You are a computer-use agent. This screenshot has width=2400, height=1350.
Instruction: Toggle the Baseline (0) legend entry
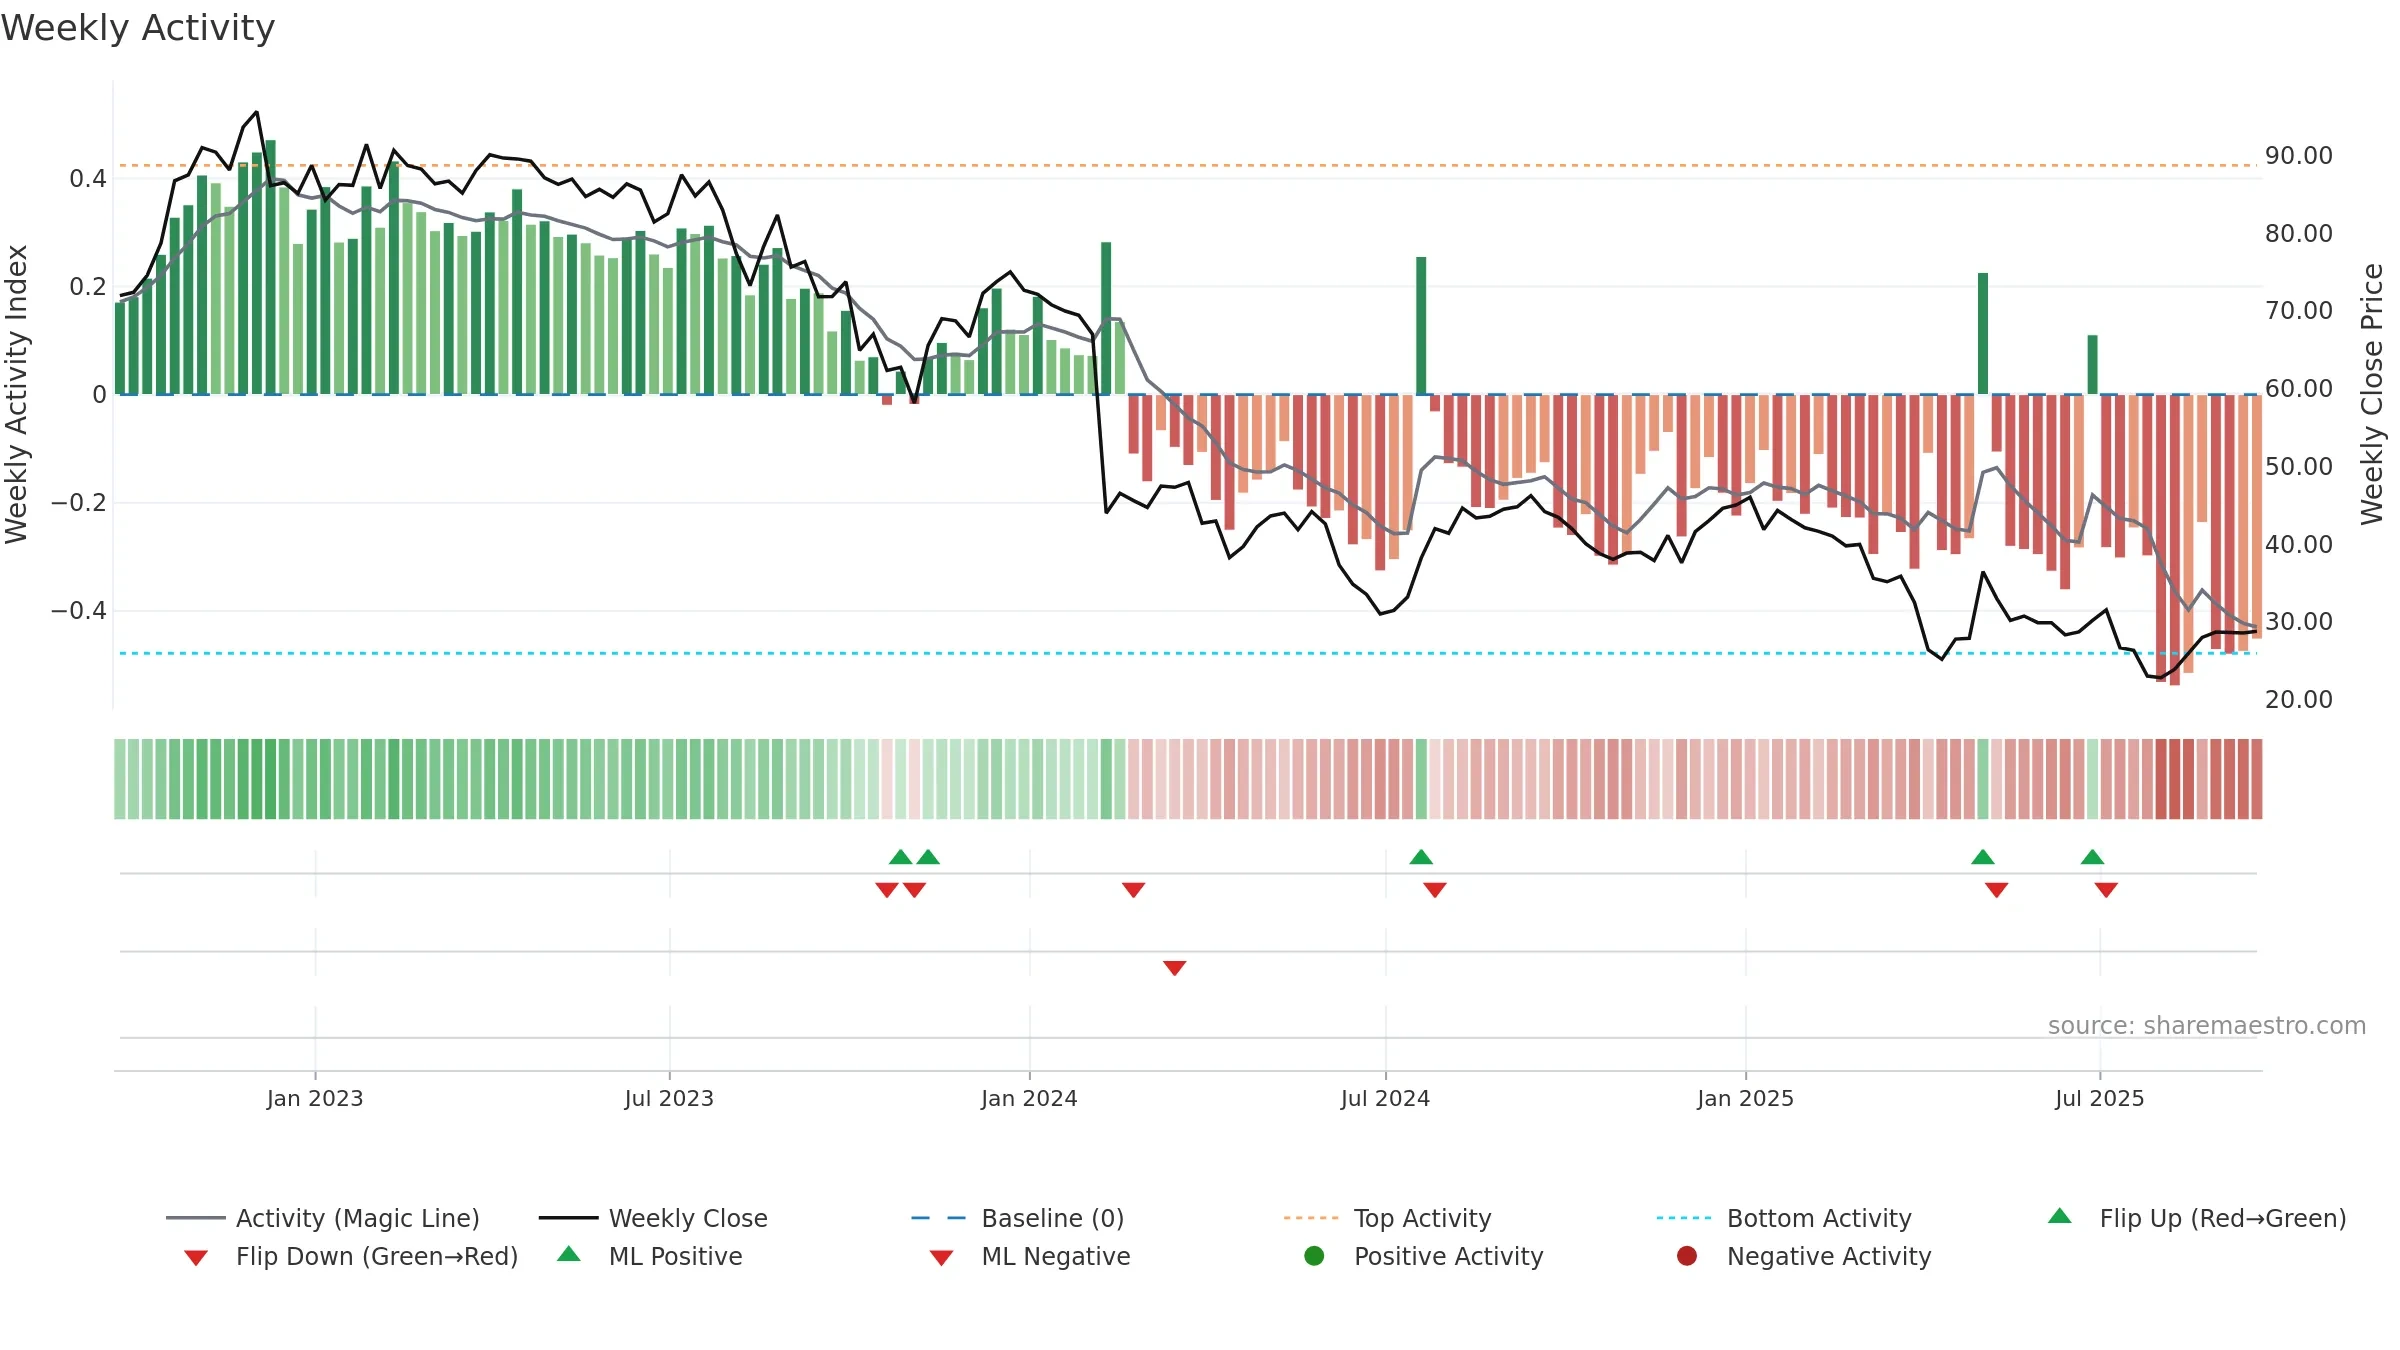[1018, 1218]
